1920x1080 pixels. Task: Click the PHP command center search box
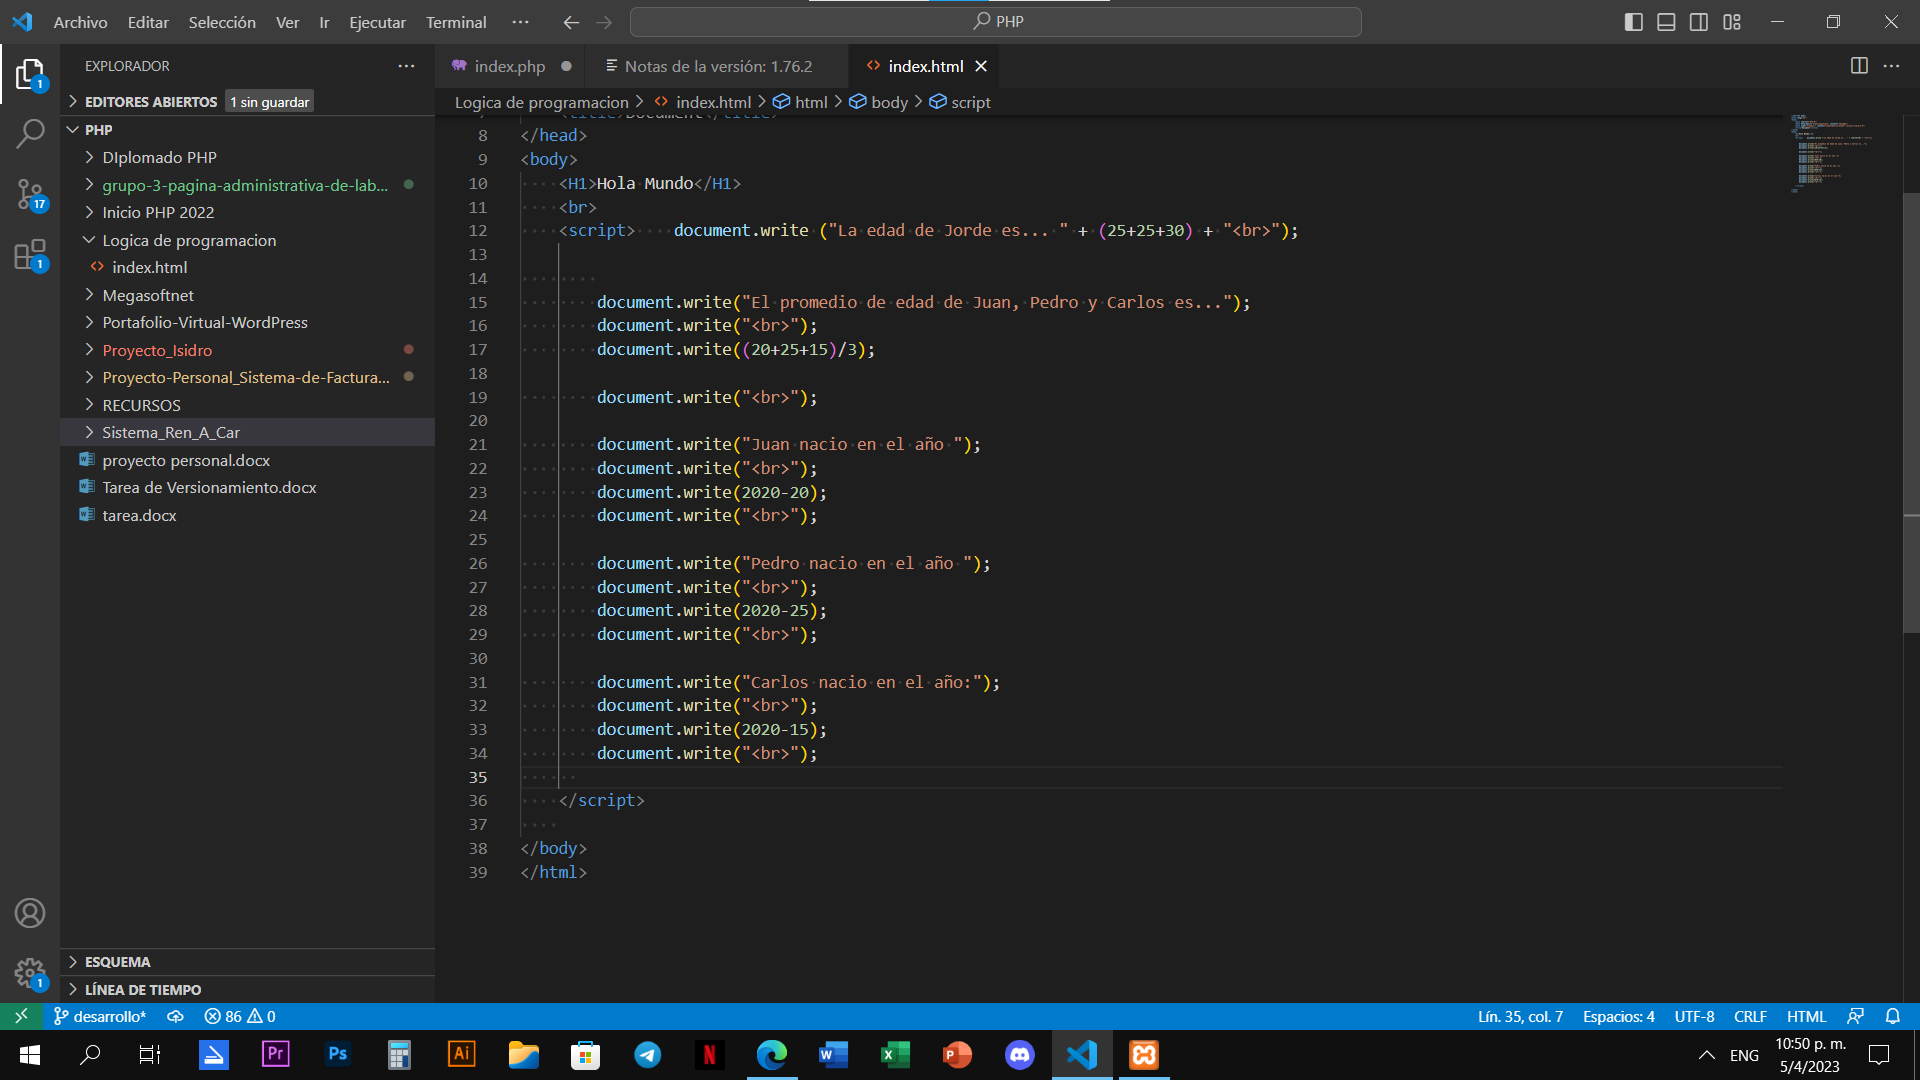[x=996, y=22]
